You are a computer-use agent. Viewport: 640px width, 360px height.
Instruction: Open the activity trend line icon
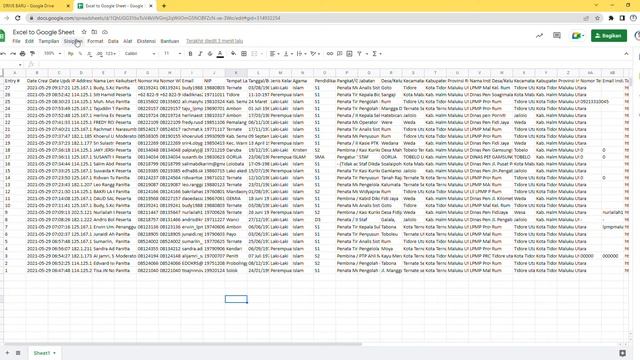539,36
